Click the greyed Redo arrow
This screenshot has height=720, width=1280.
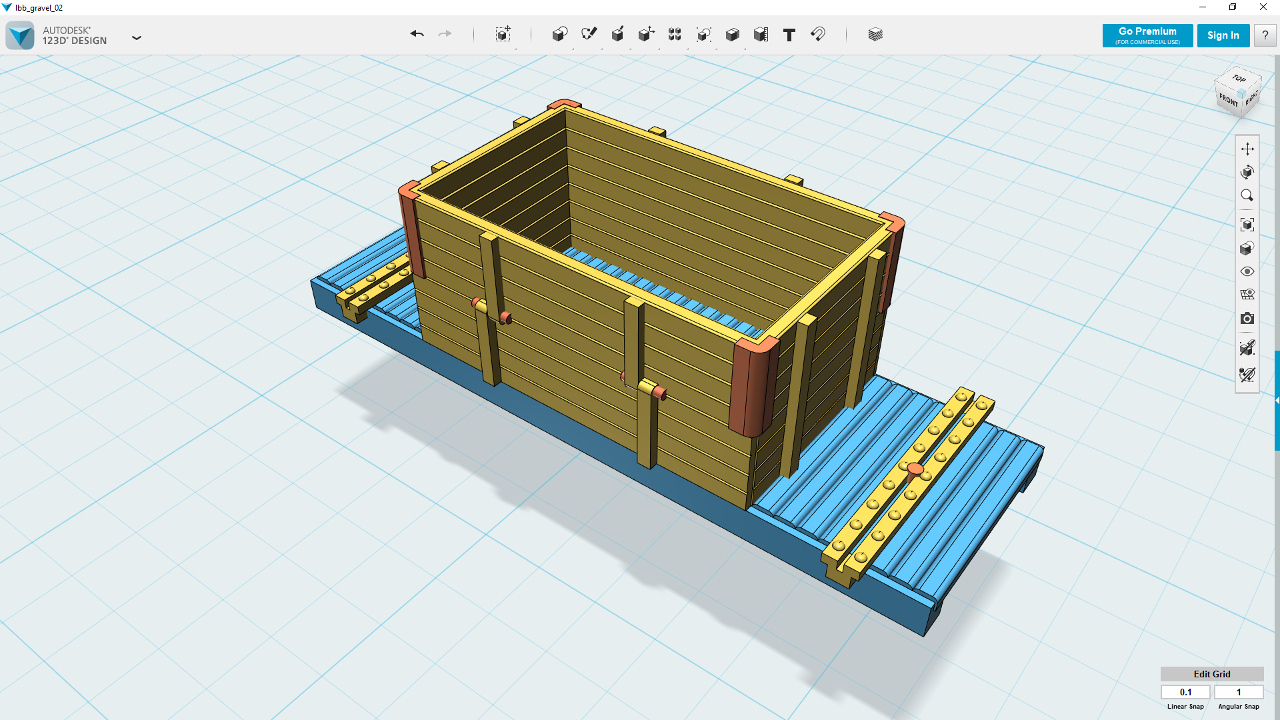[445, 34]
